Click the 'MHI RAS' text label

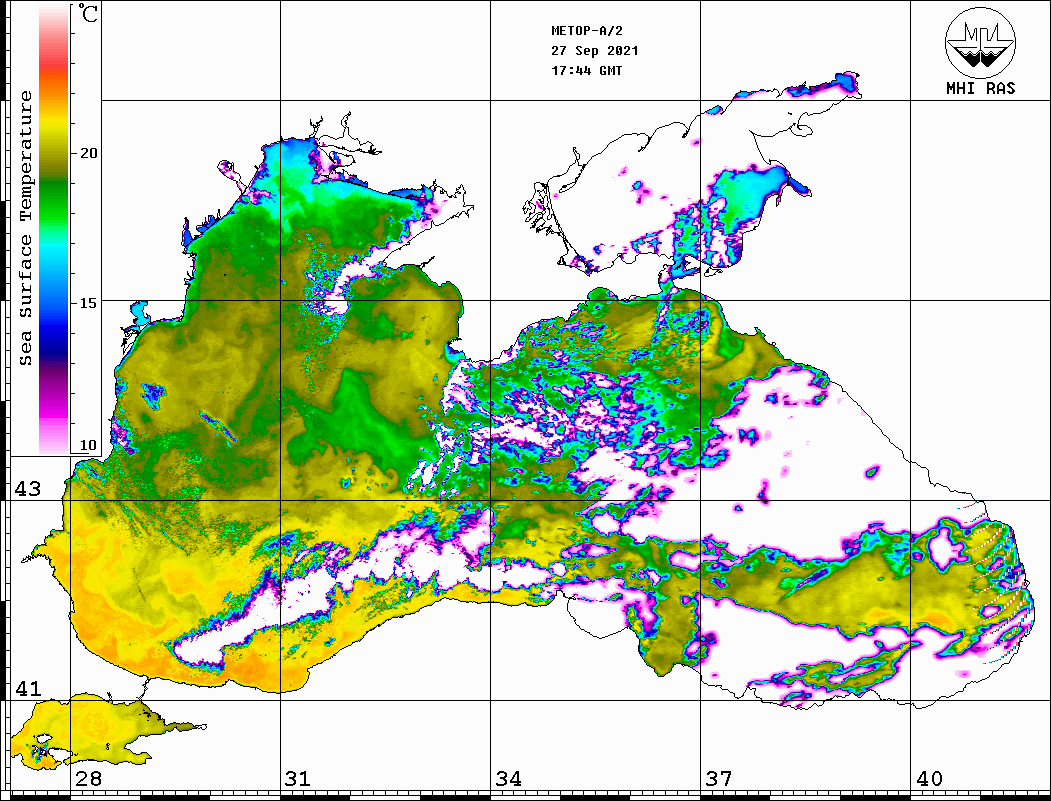click(x=980, y=88)
